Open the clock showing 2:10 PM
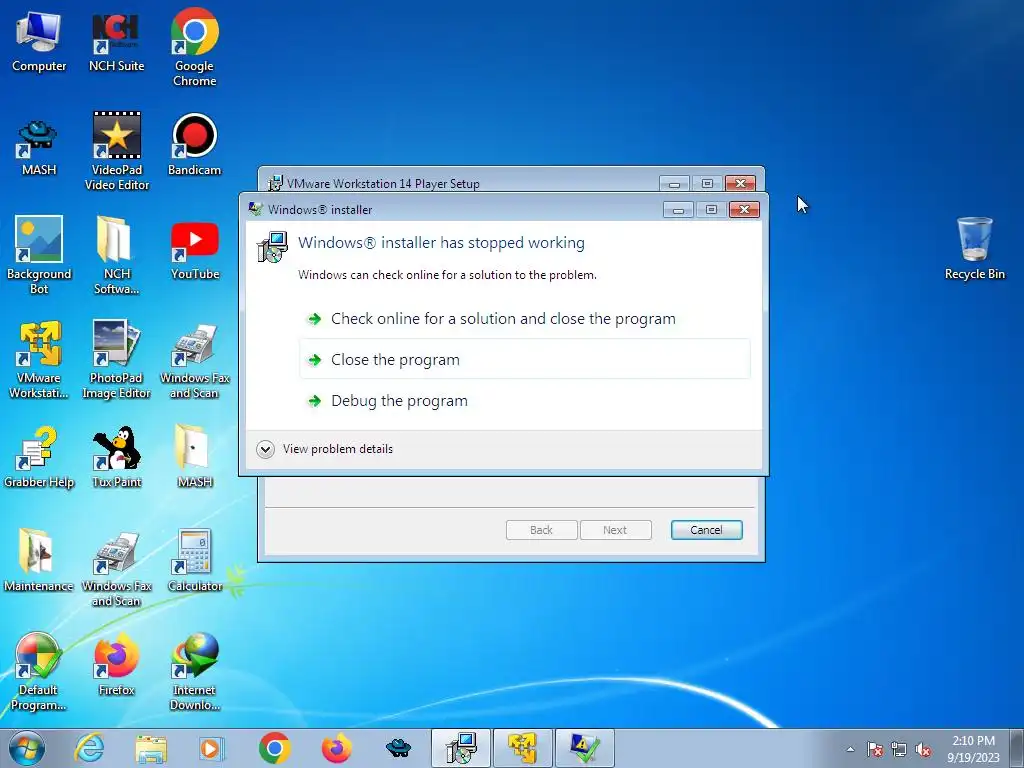Viewport: 1024px width, 768px height. (973, 749)
